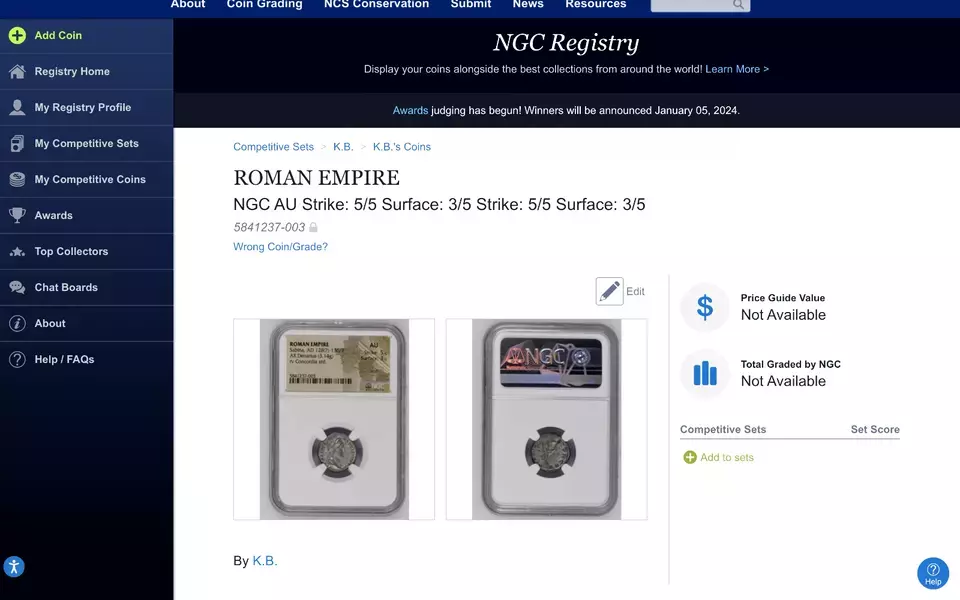Click the green Add Coin plus icon
The height and width of the screenshot is (600, 960).
pos(17,36)
